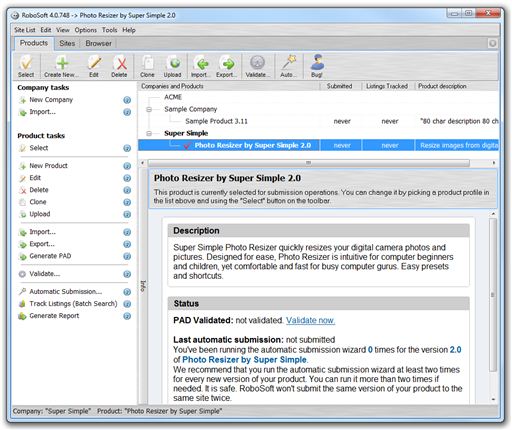Screen dimensions: 512x430
Task: Click help icon beside product Select task
Action: click(x=127, y=148)
